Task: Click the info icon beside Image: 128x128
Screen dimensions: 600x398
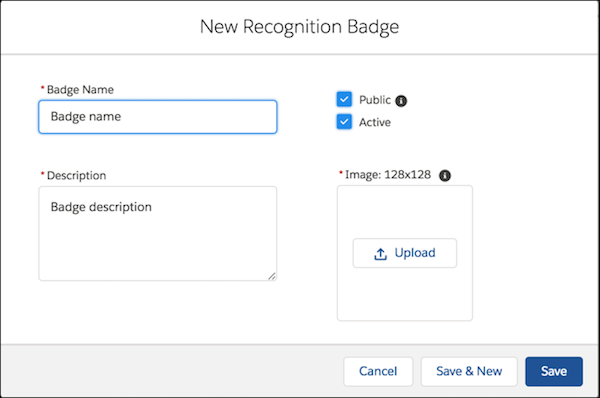Action: (x=445, y=176)
